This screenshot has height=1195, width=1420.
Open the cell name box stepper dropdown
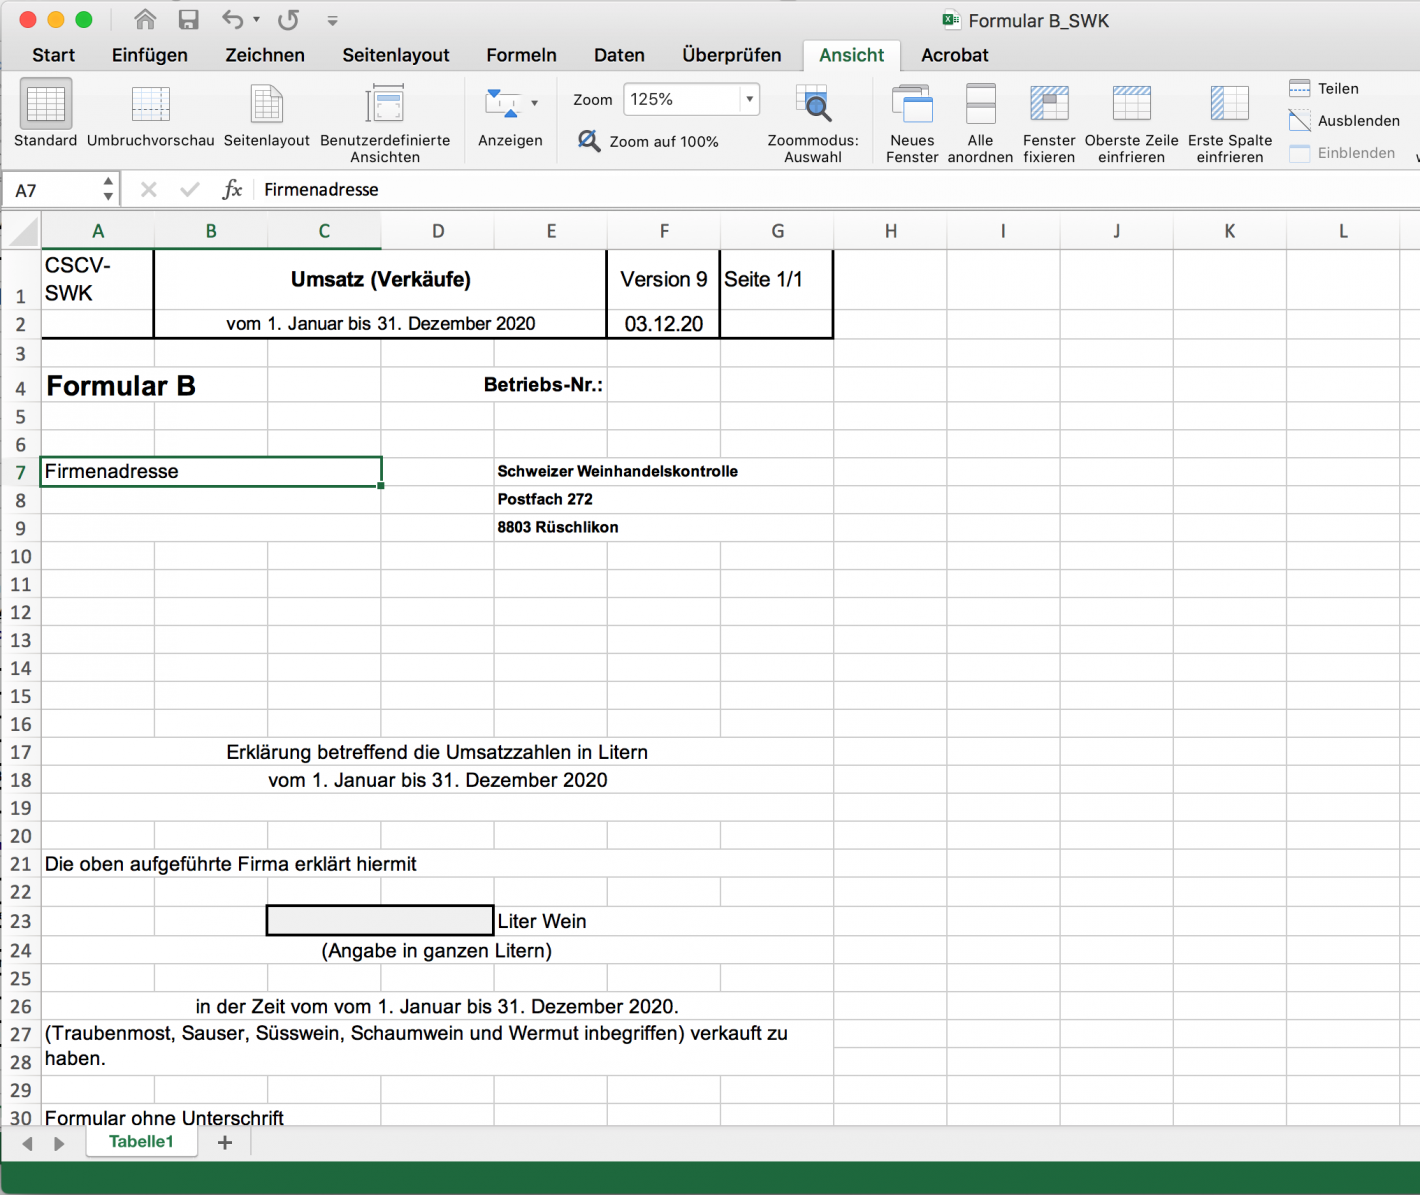(x=108, y=188)
